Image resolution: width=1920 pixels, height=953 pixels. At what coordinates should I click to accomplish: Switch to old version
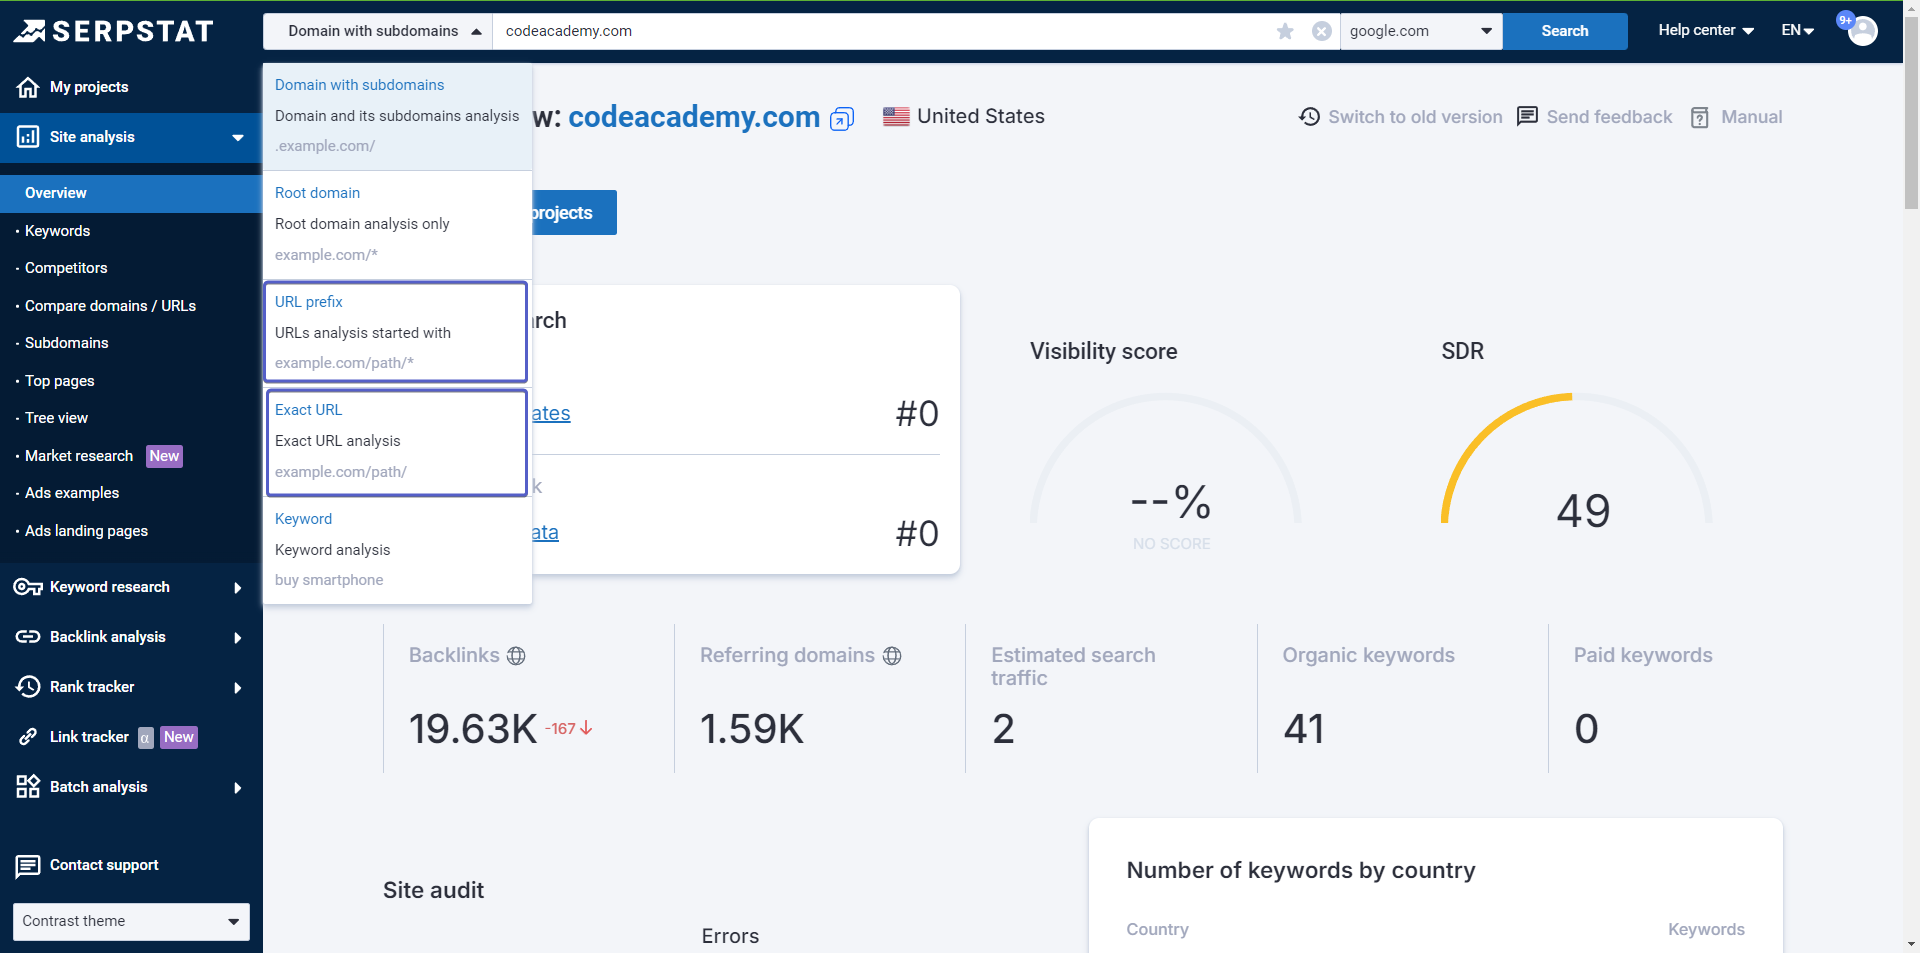1401,117
